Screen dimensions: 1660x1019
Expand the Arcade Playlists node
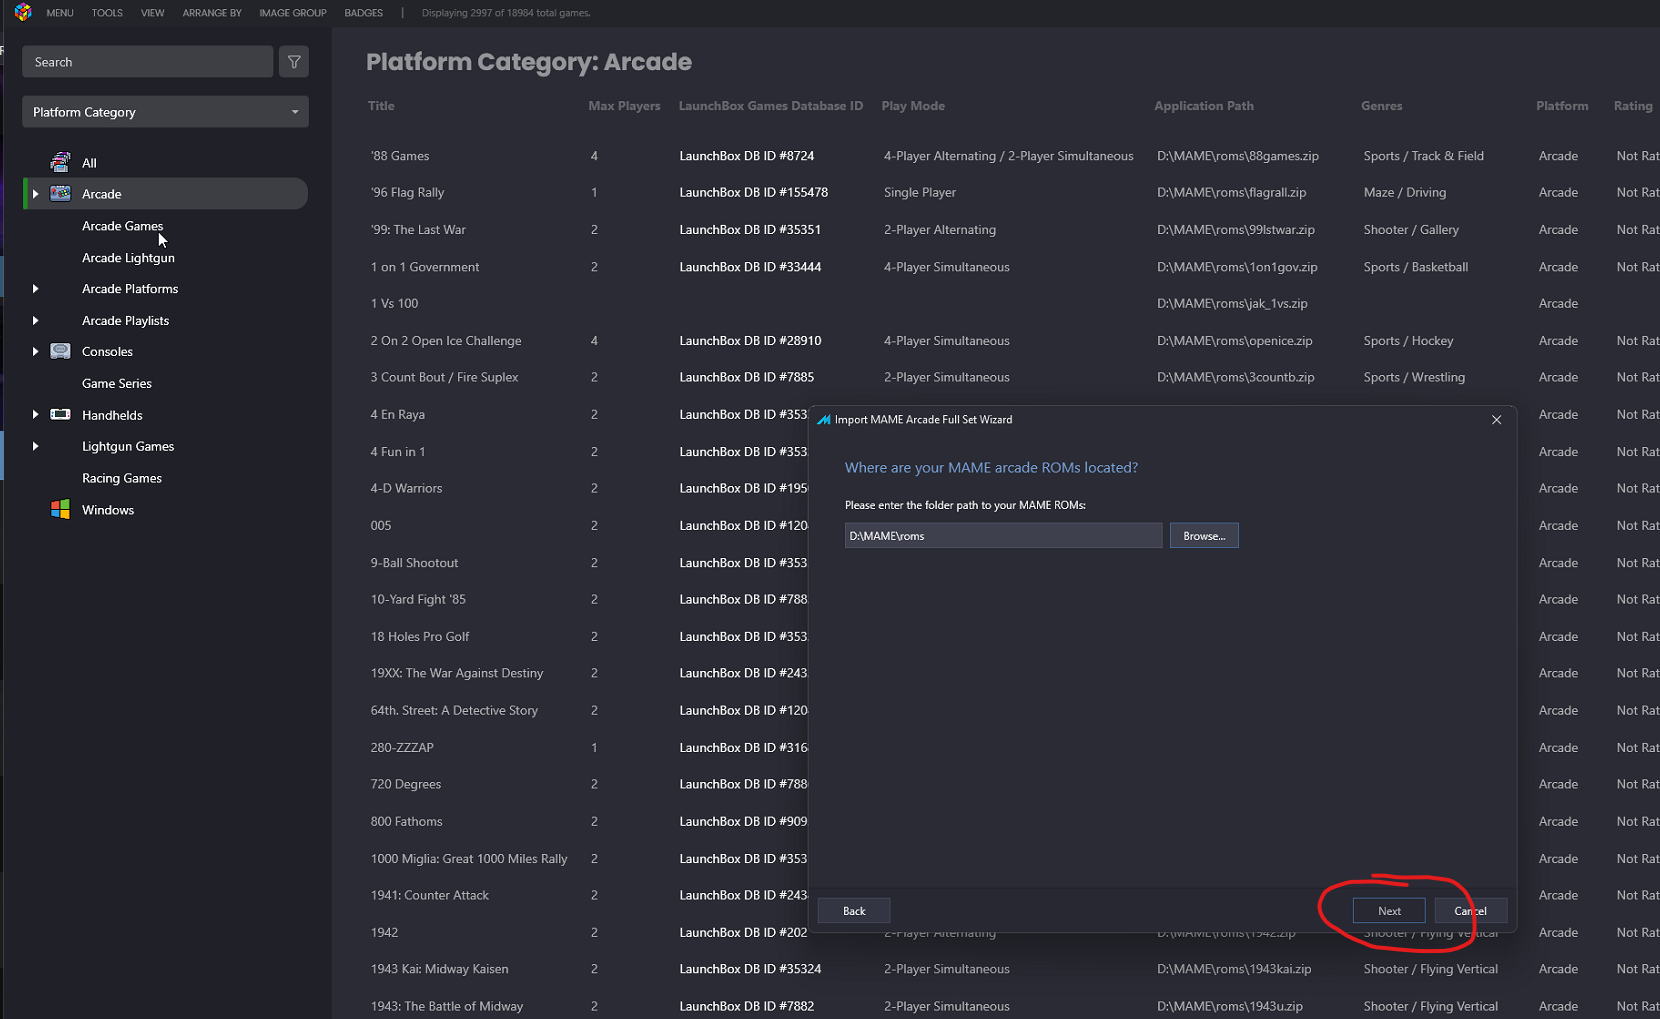point(36,321)
